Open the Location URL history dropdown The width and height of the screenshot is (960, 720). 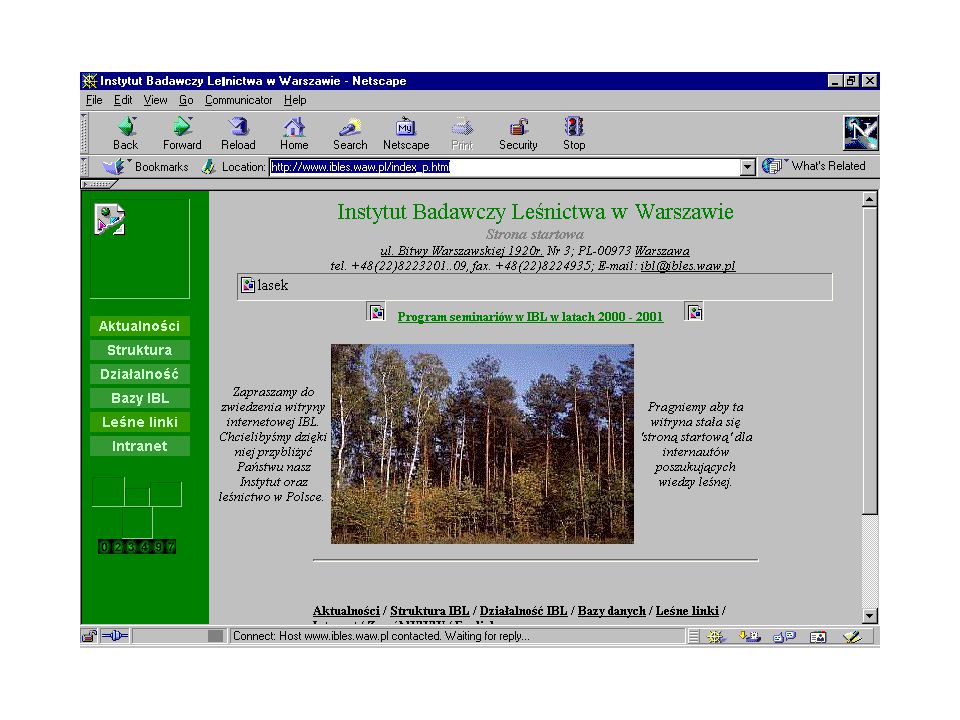pyautogui.click(x=748, y=167)
